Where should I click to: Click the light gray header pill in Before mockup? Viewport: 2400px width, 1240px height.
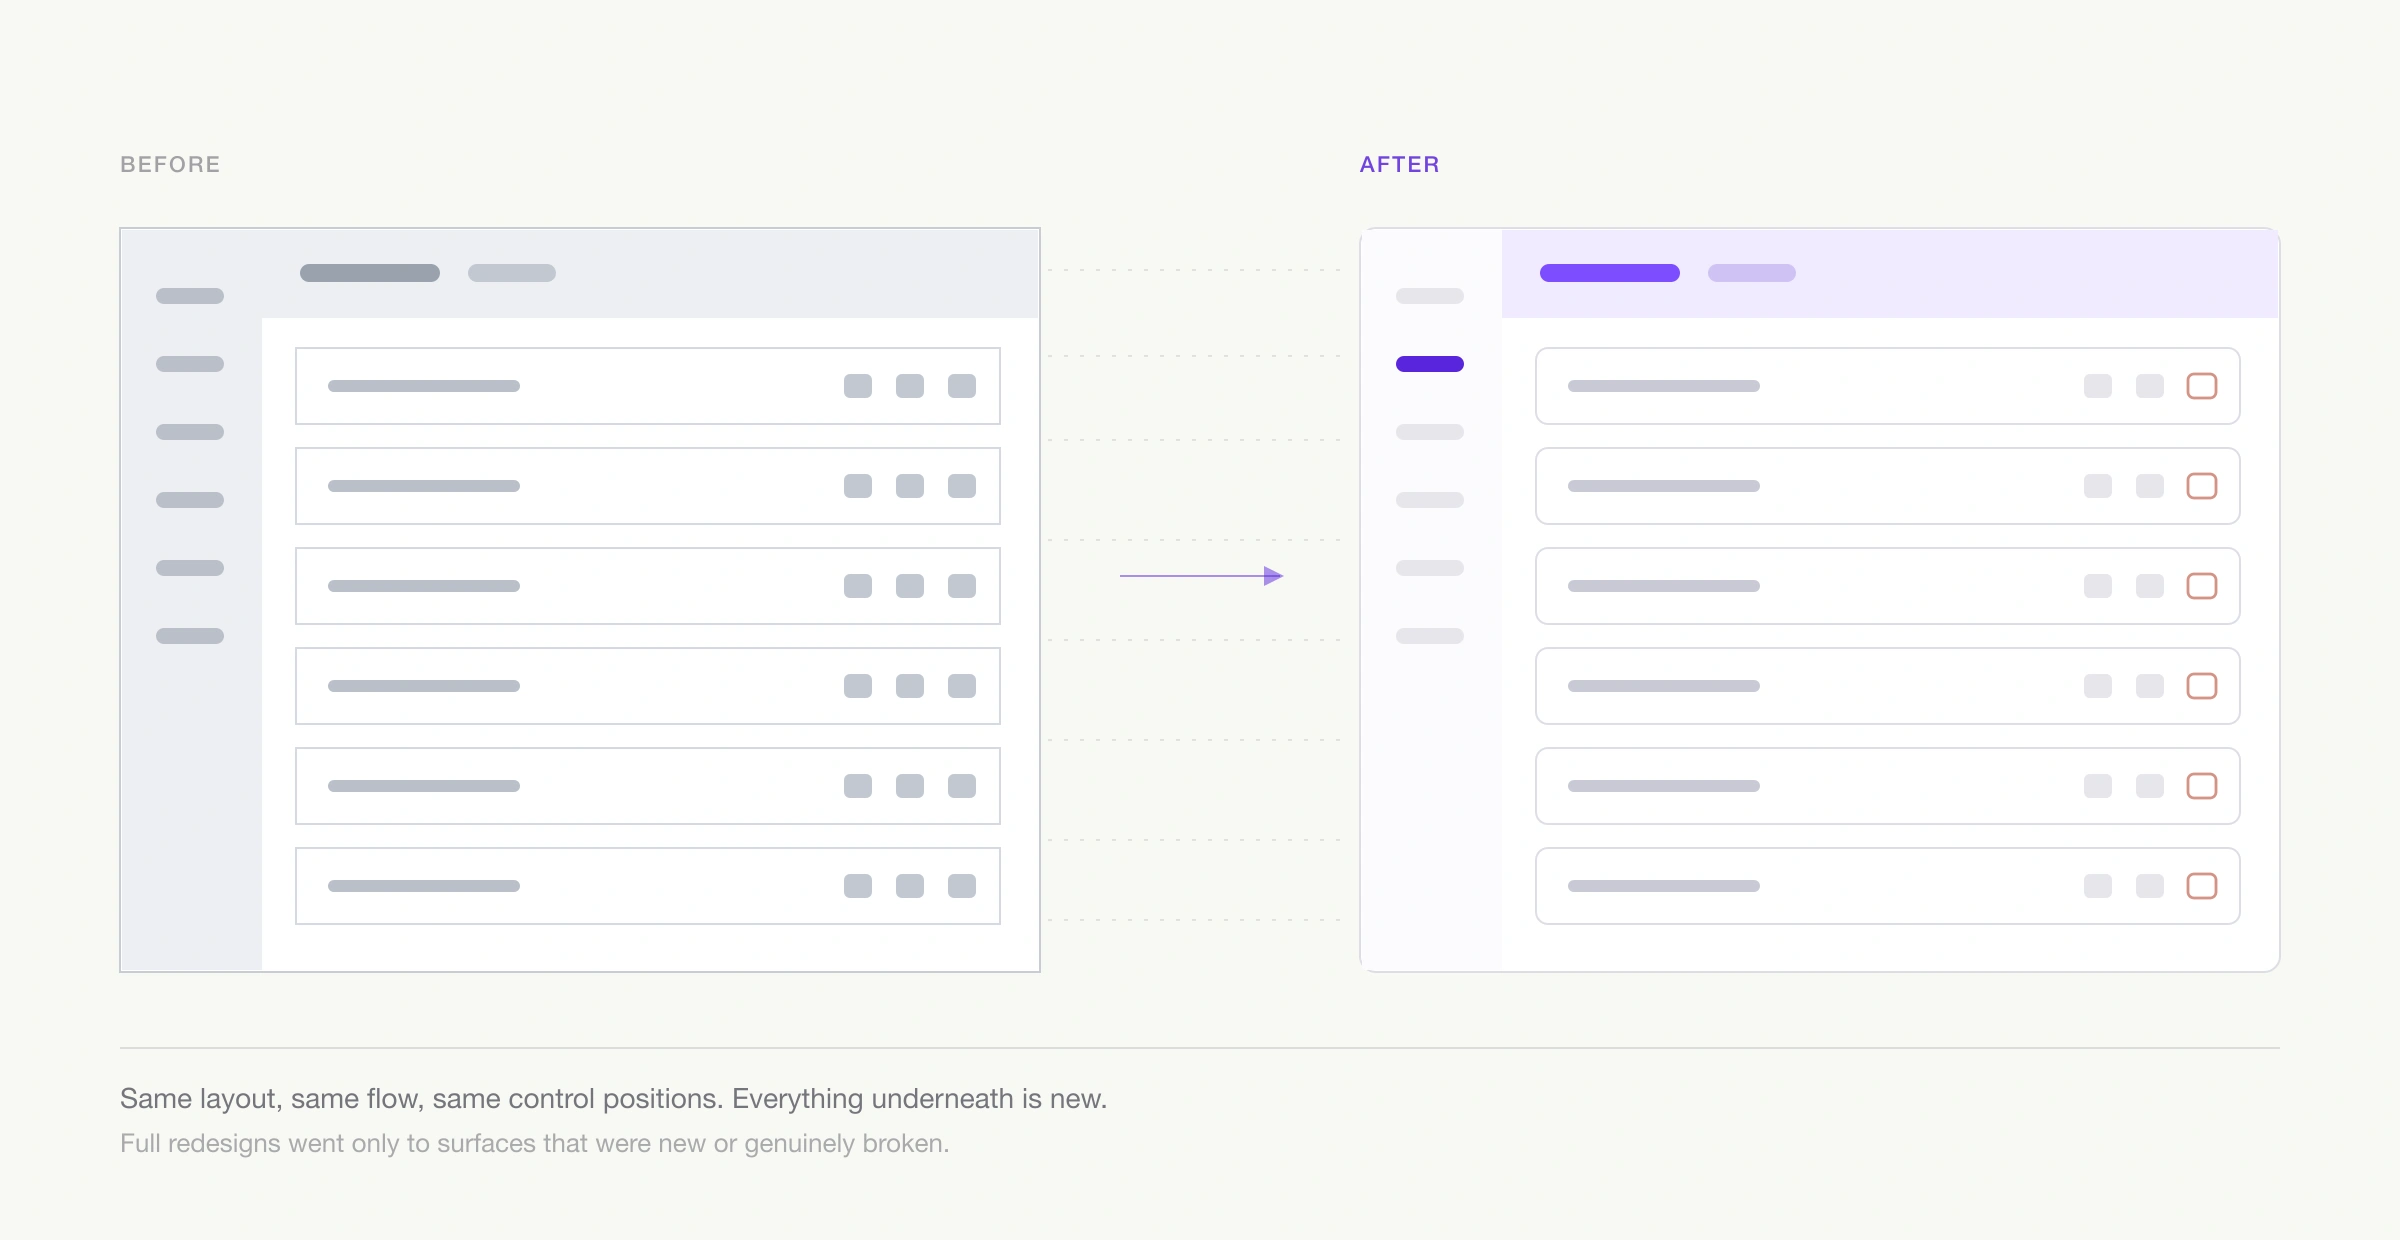tap(512, 273)
